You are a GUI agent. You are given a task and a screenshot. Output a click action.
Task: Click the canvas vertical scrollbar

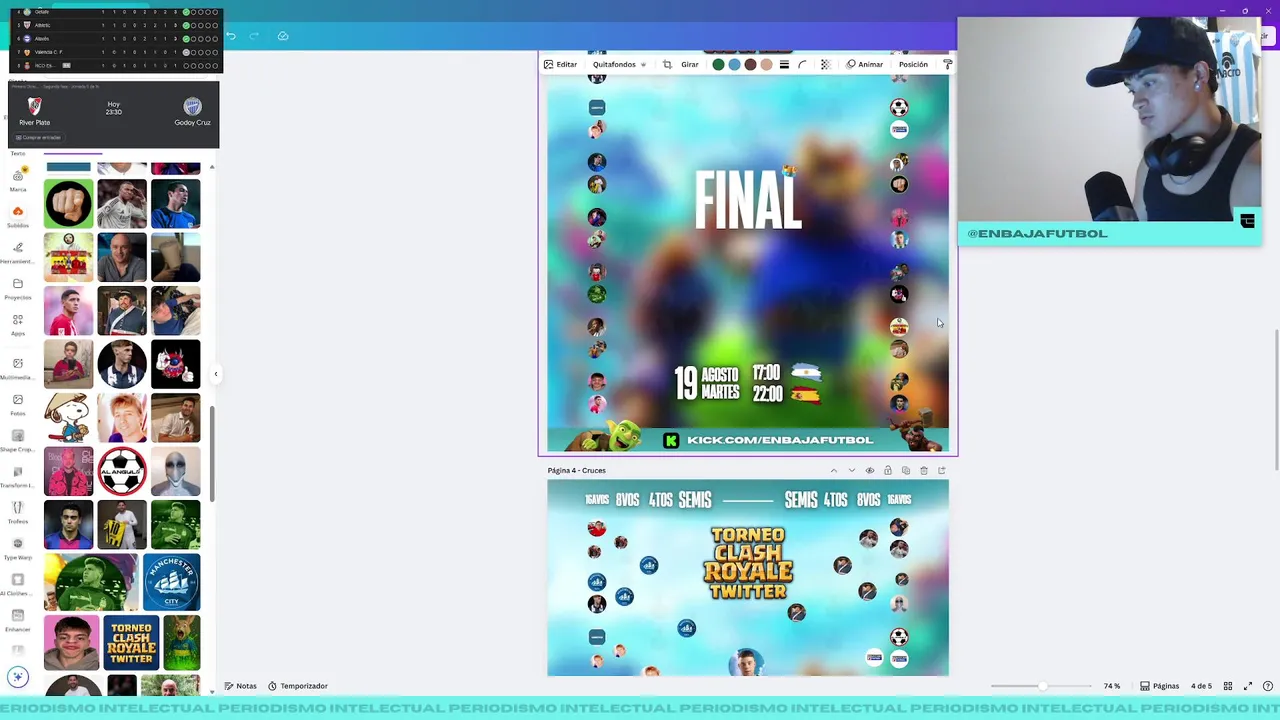pos(1276,398)
